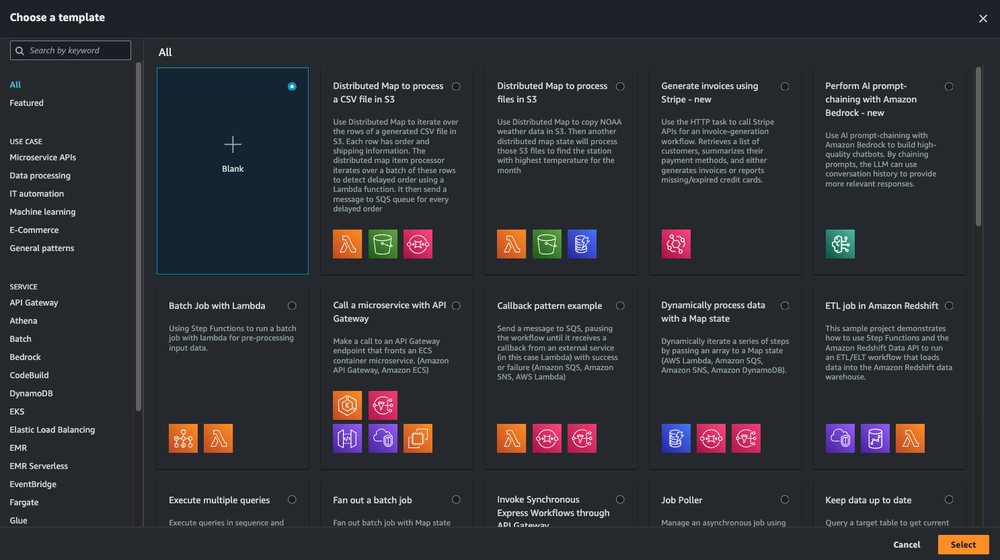Image resolution: width=1000 pixels, height=560 pixels.
Task: Filter templates by Featured
Action: 26,103
